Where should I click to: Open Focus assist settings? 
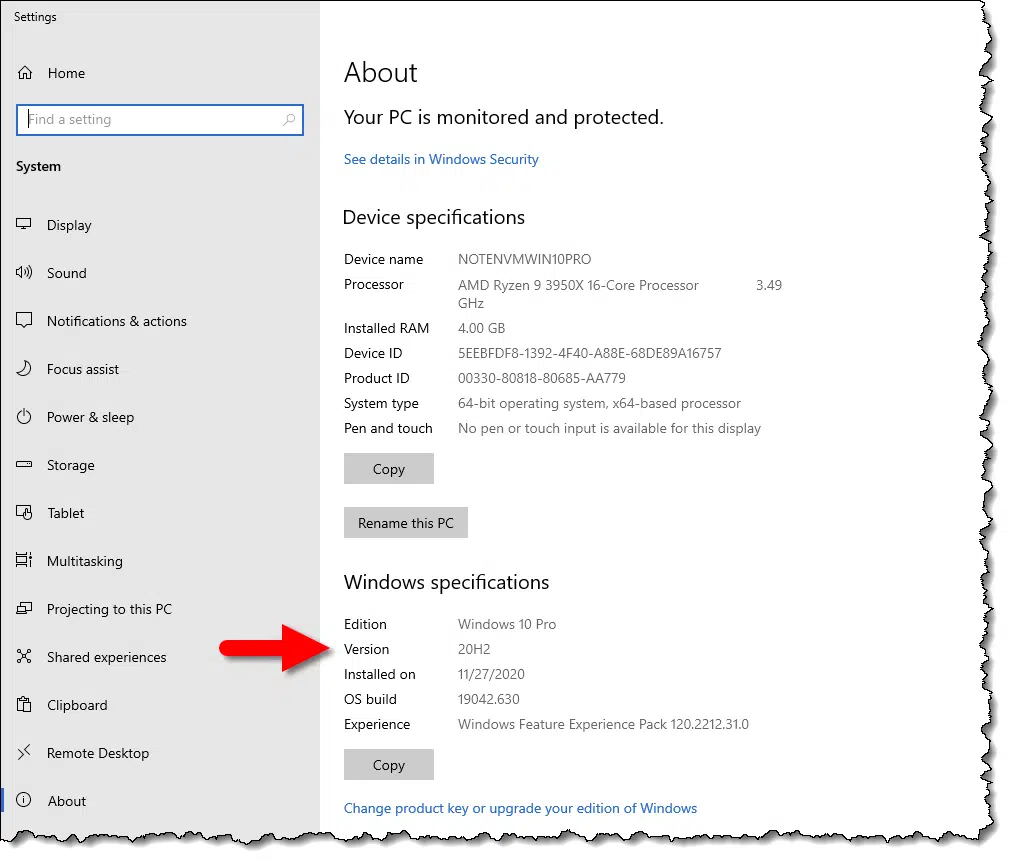point(83,369)
